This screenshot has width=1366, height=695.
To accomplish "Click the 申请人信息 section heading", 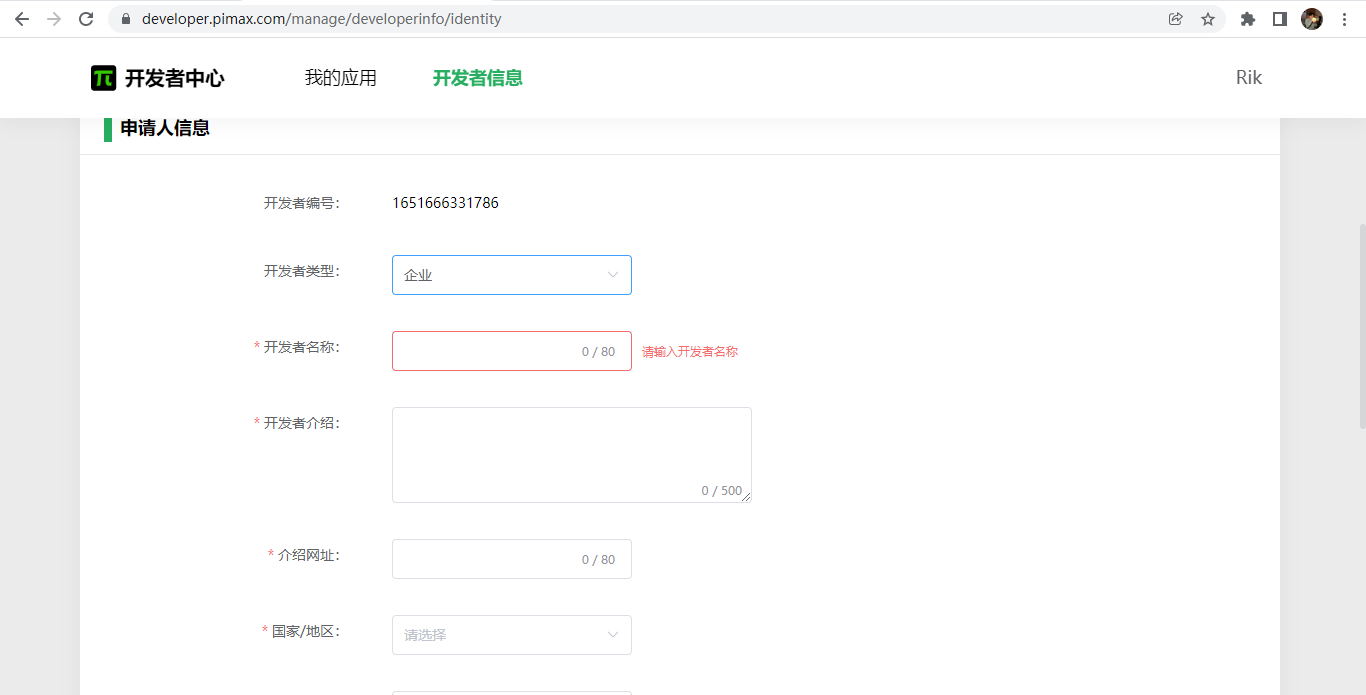I will [165, 128].
